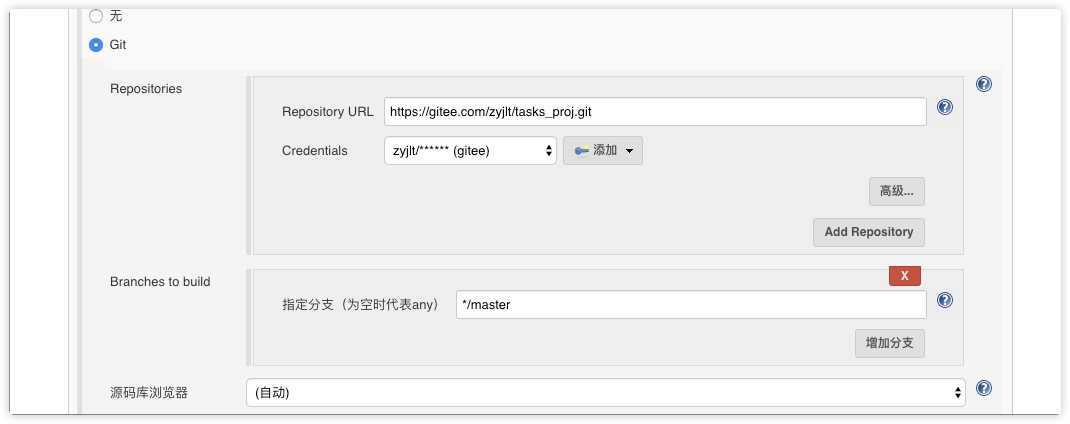The image size is (1070, 424).
Task: Open help for the Repositories section
Action: pos(983,84)
